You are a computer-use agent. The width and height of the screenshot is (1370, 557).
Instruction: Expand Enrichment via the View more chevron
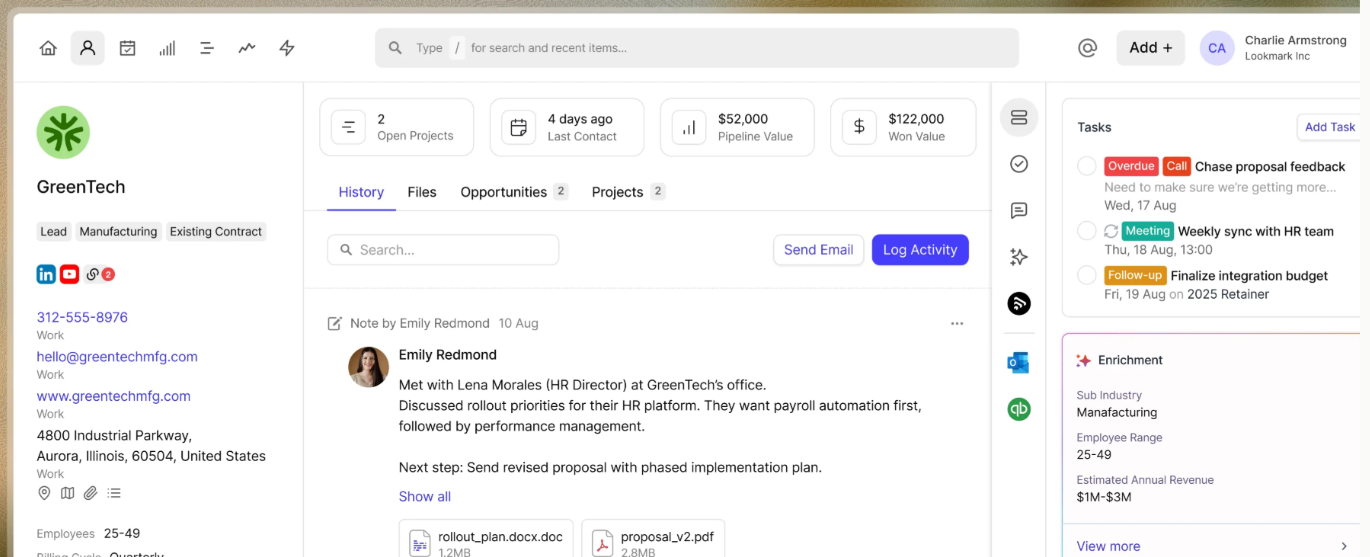(1344, 546)
